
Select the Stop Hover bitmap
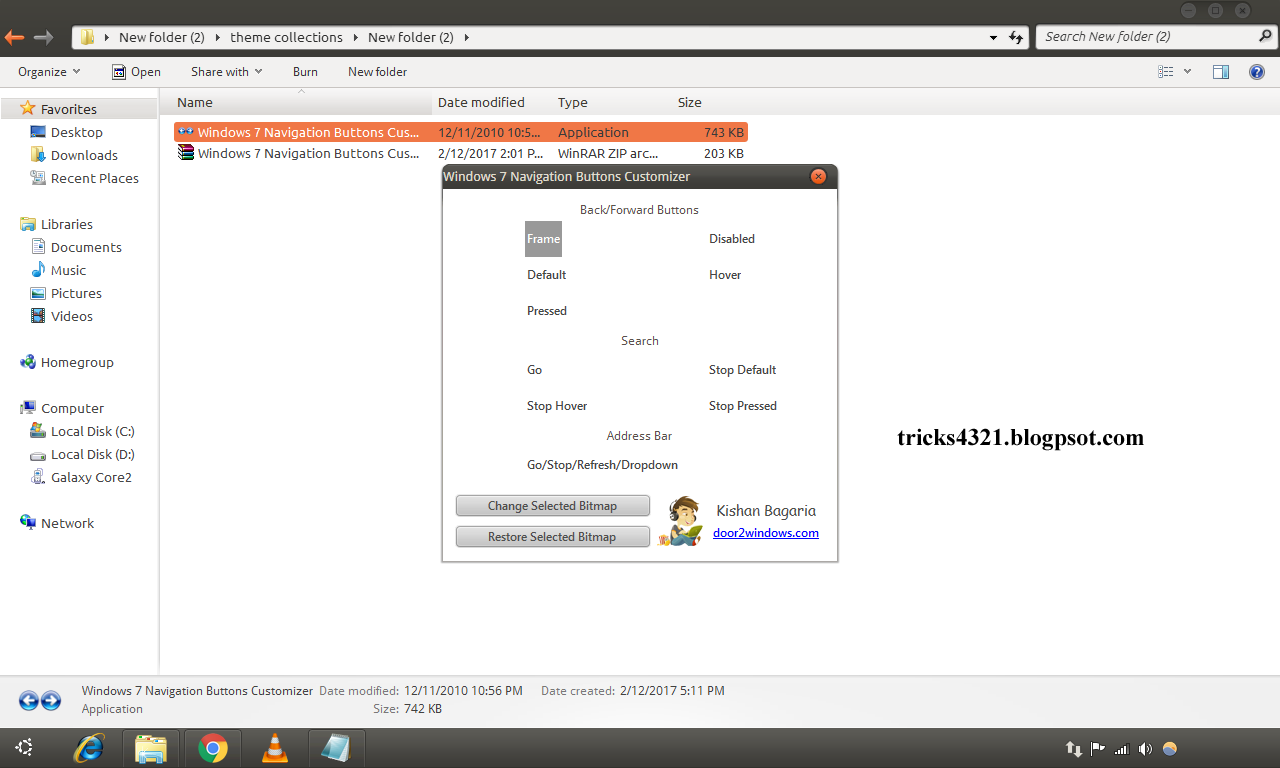(557, 406)
